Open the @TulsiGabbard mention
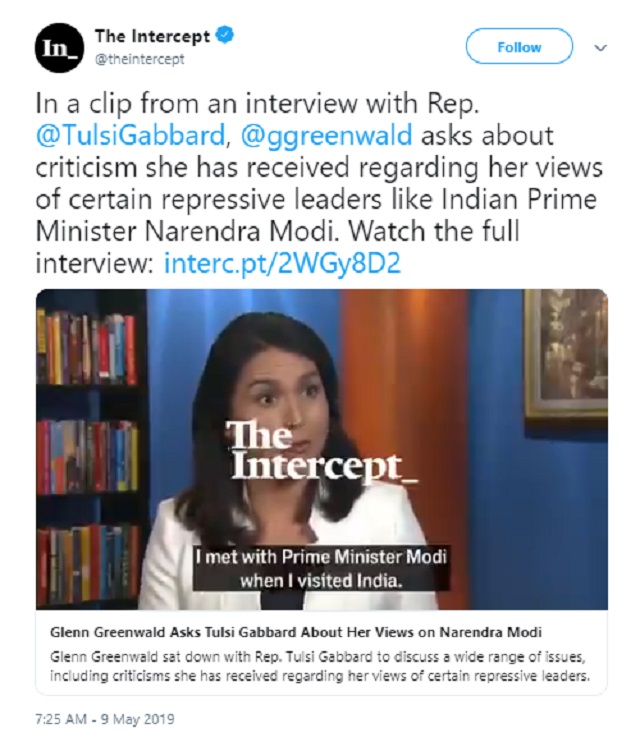The image size is (640, 737). (x=130, y=136)
